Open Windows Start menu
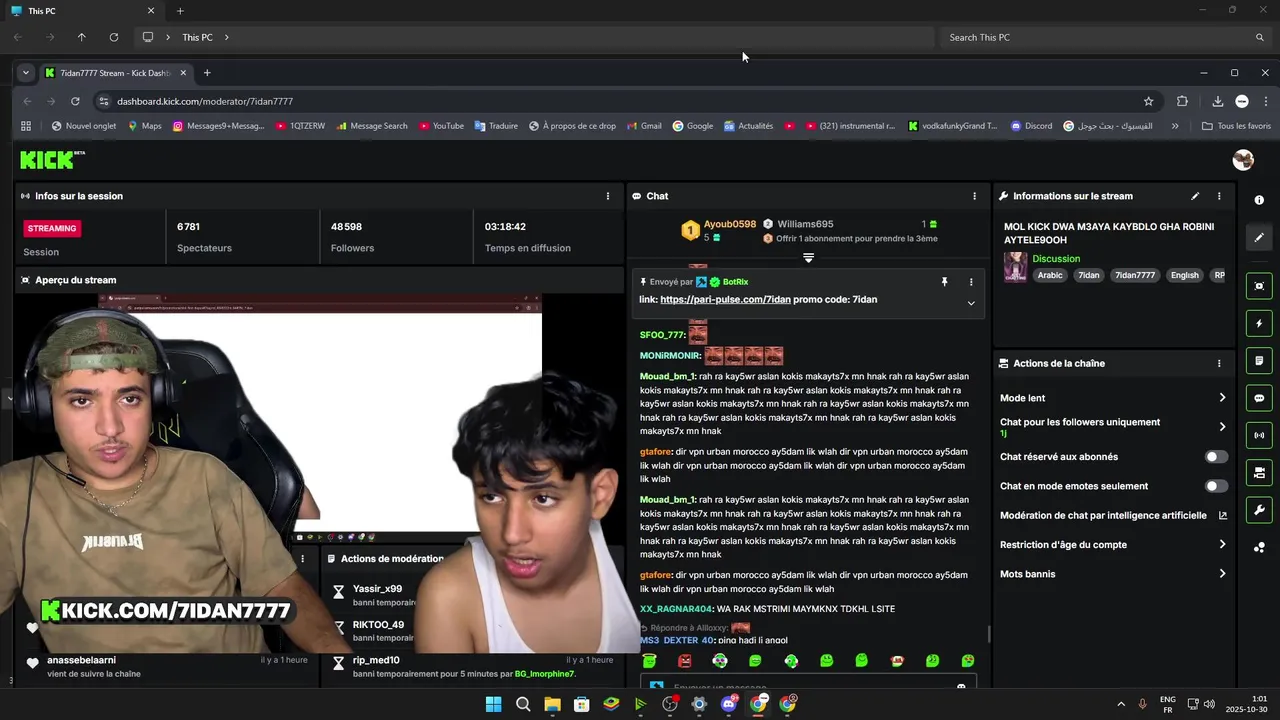Image resolution: width=1280 pixels, height=720 pixels. (493, 704)
